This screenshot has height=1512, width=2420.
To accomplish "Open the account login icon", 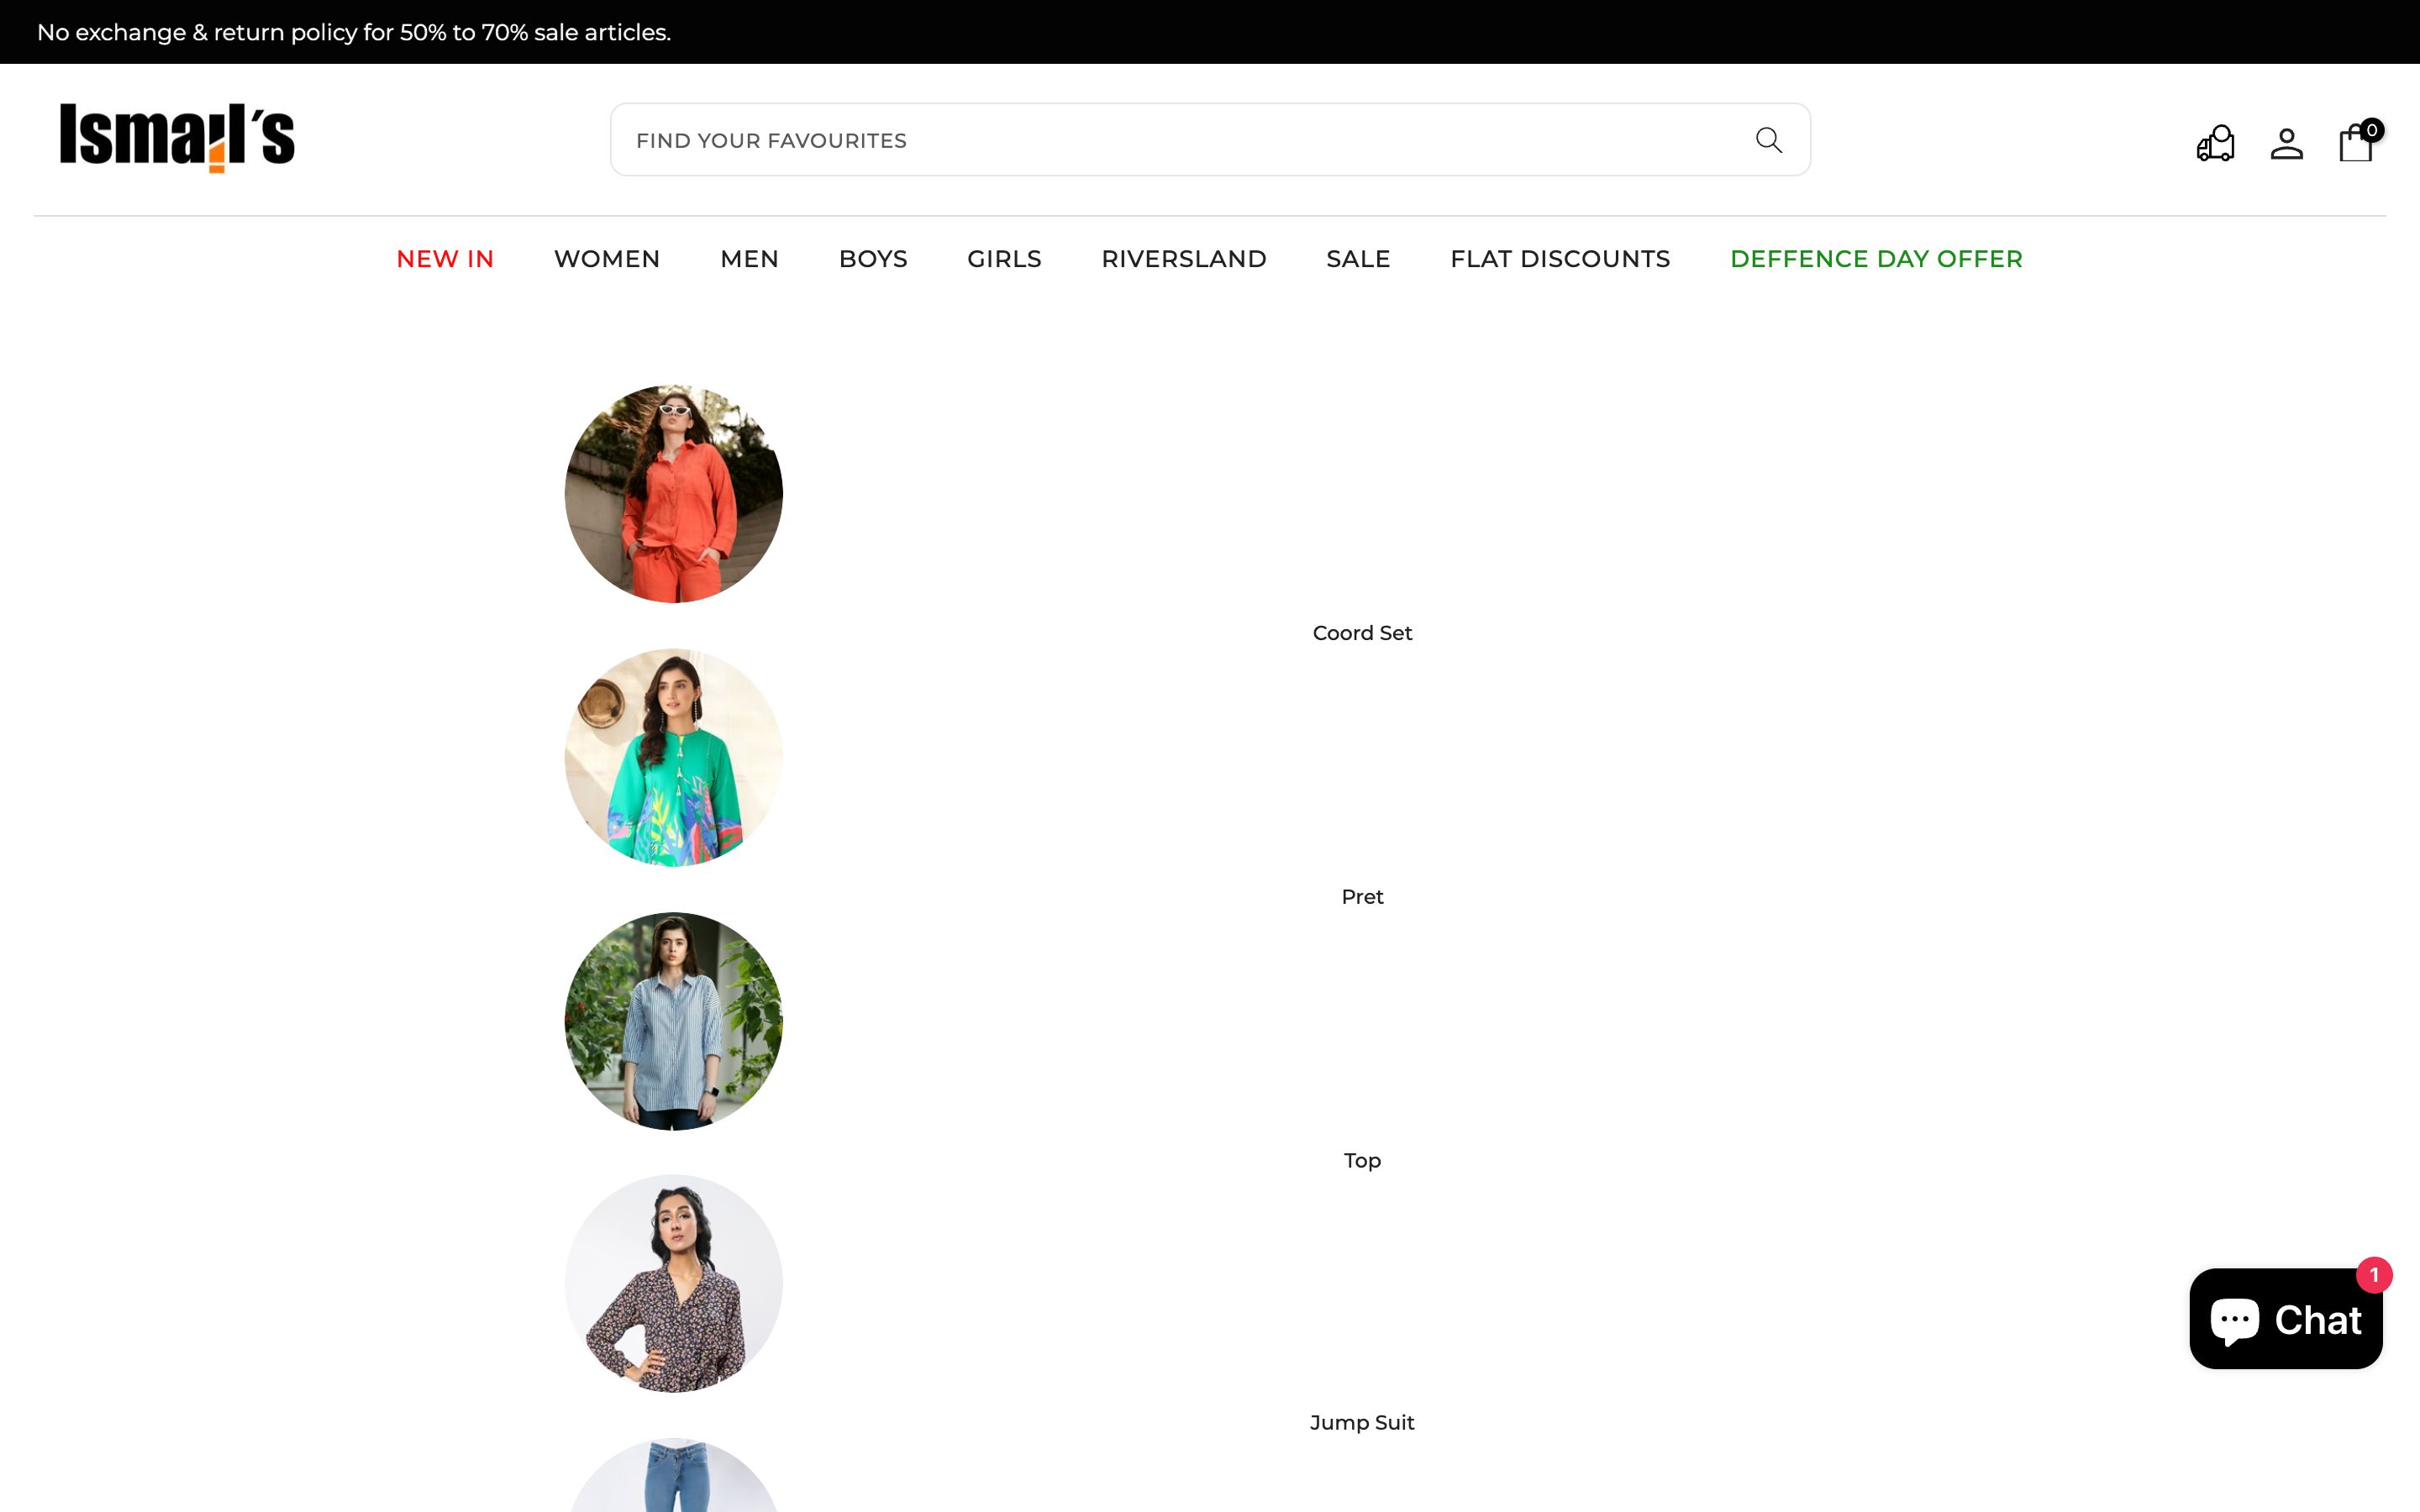I will click(2287, 143).
